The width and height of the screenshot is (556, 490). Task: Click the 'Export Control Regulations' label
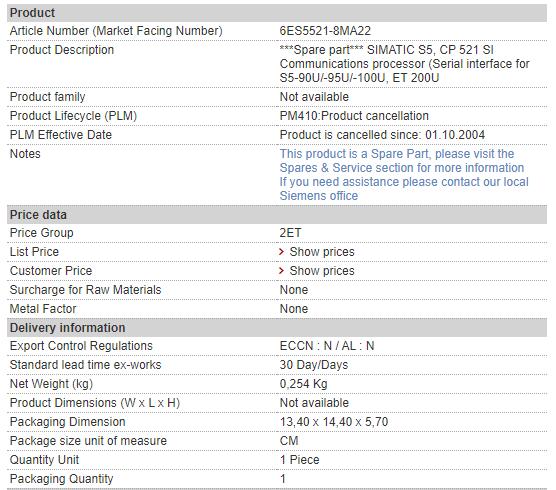pos(81,346)
